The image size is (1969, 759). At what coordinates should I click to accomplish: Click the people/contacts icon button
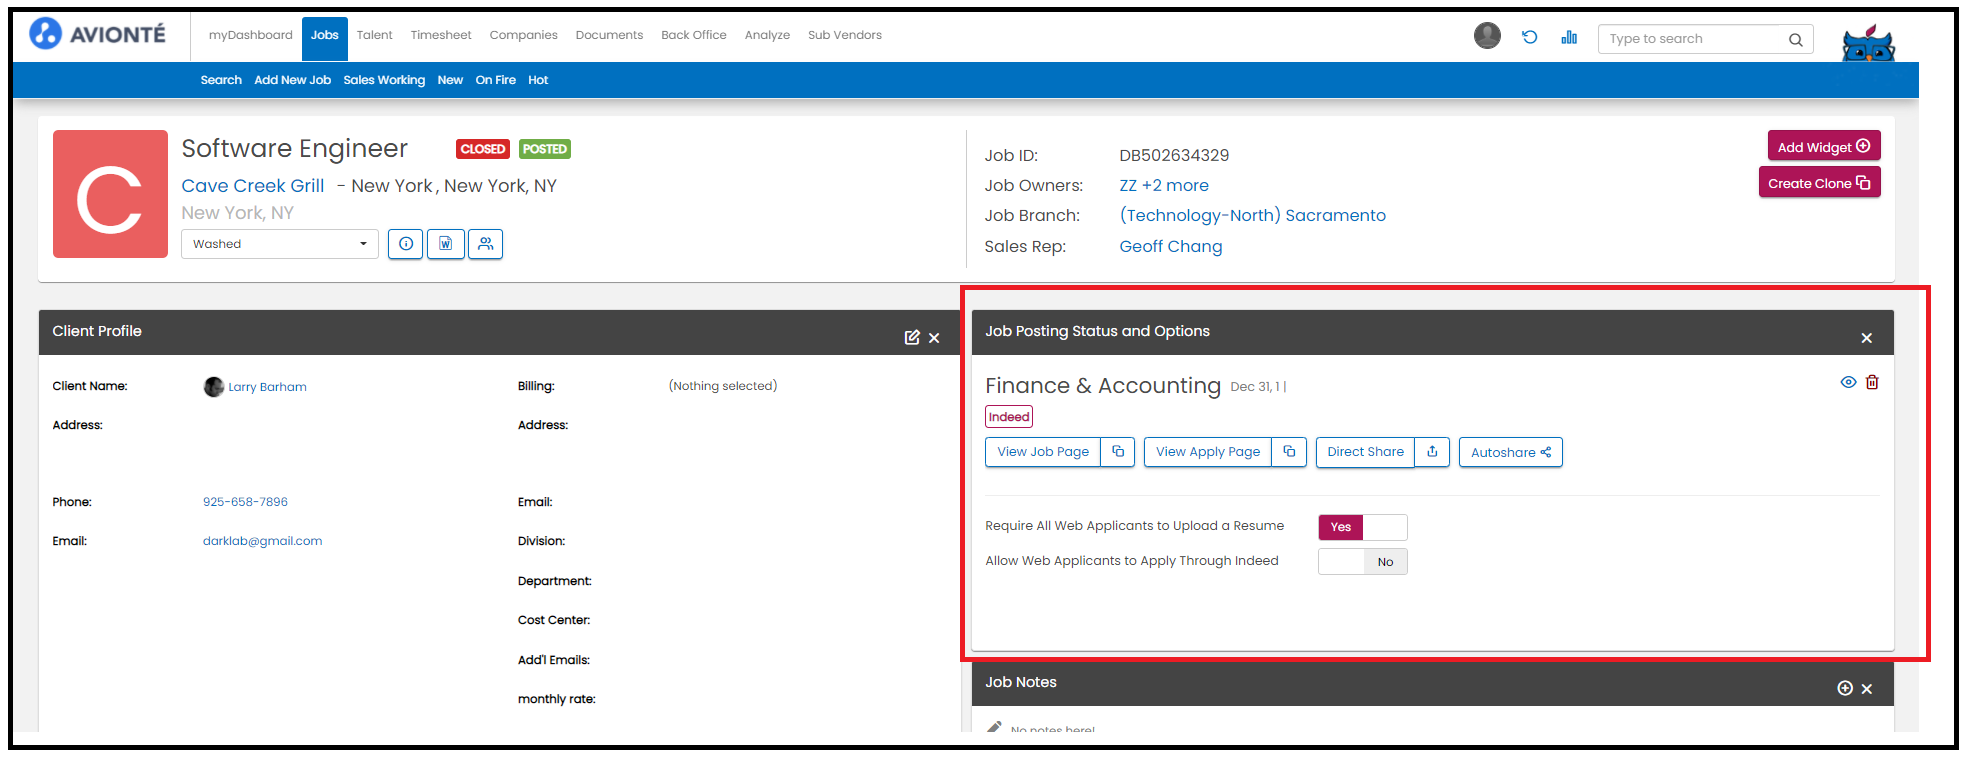pos(485,244)
